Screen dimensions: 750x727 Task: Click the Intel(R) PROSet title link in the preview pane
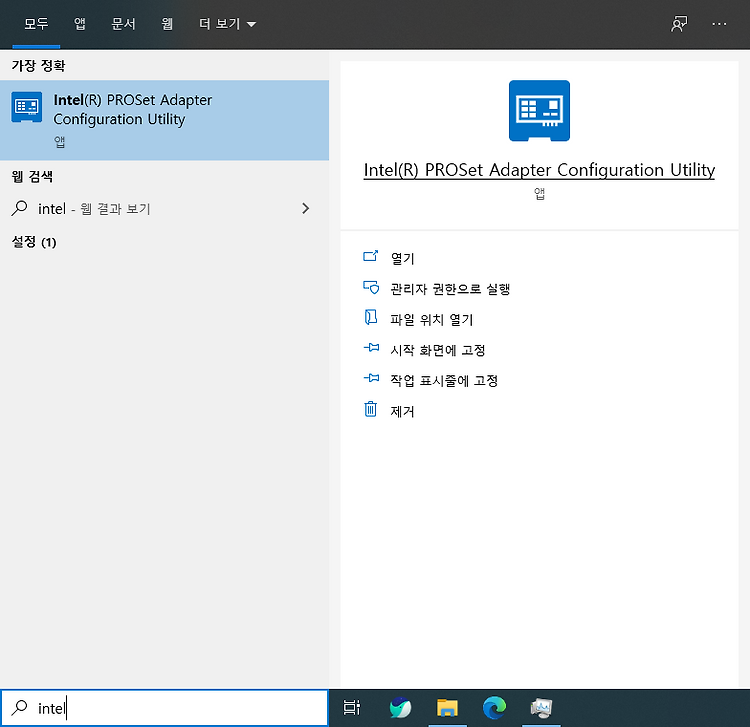coord(539,170)
